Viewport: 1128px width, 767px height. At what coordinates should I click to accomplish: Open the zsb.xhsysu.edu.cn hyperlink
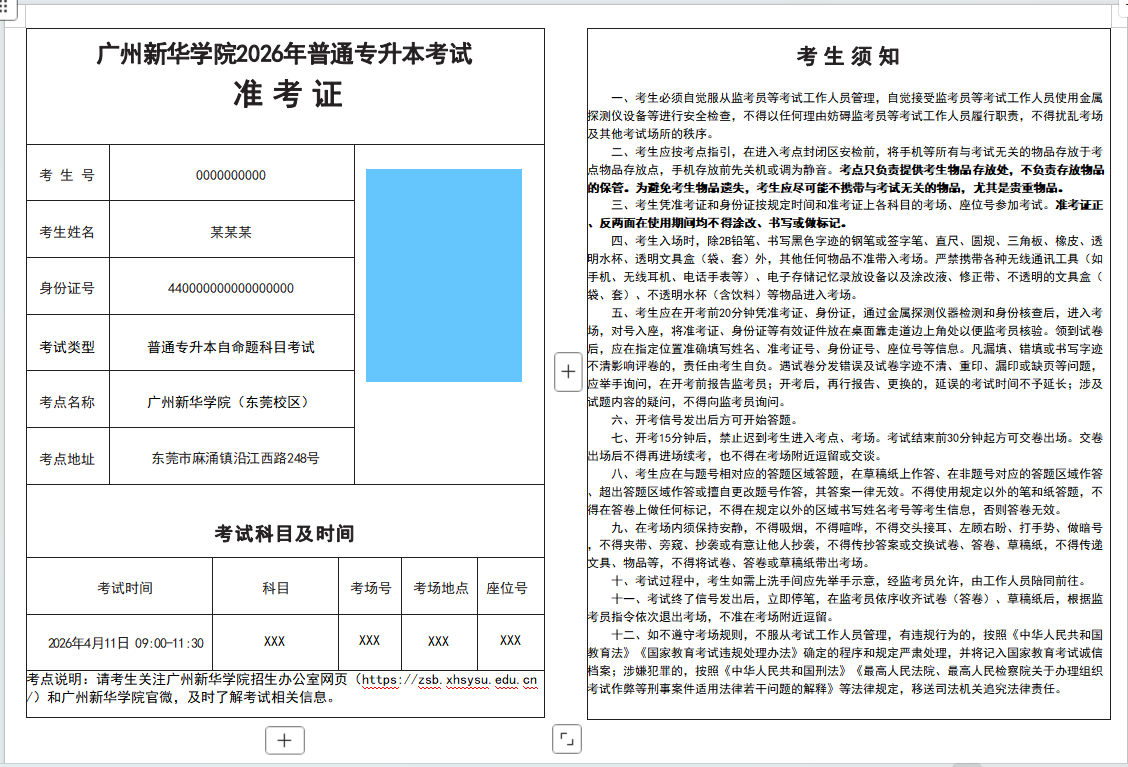[x=448, y=680]
